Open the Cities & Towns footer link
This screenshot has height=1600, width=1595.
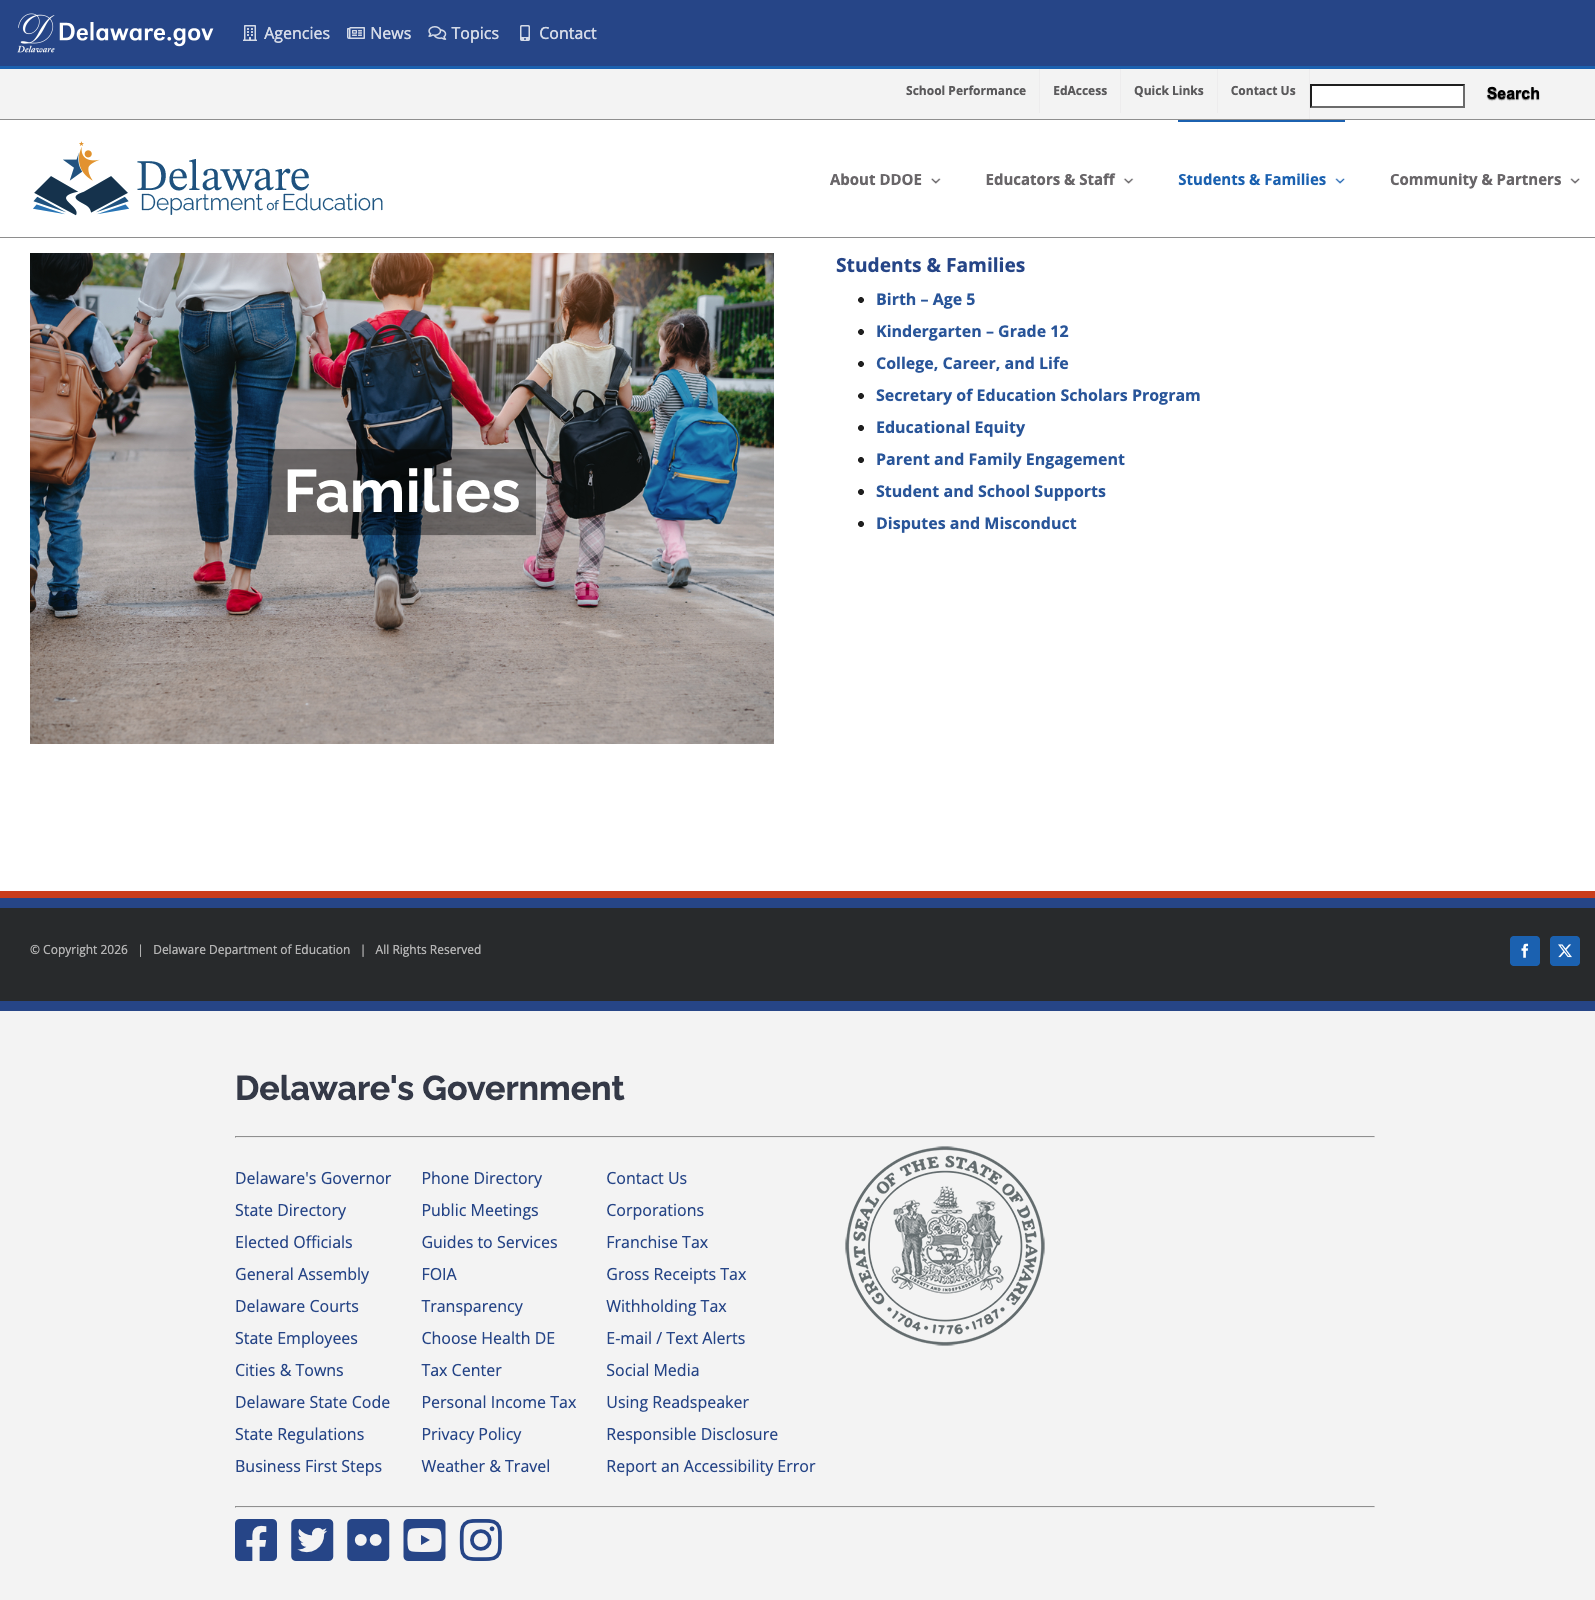(289, 1370)
